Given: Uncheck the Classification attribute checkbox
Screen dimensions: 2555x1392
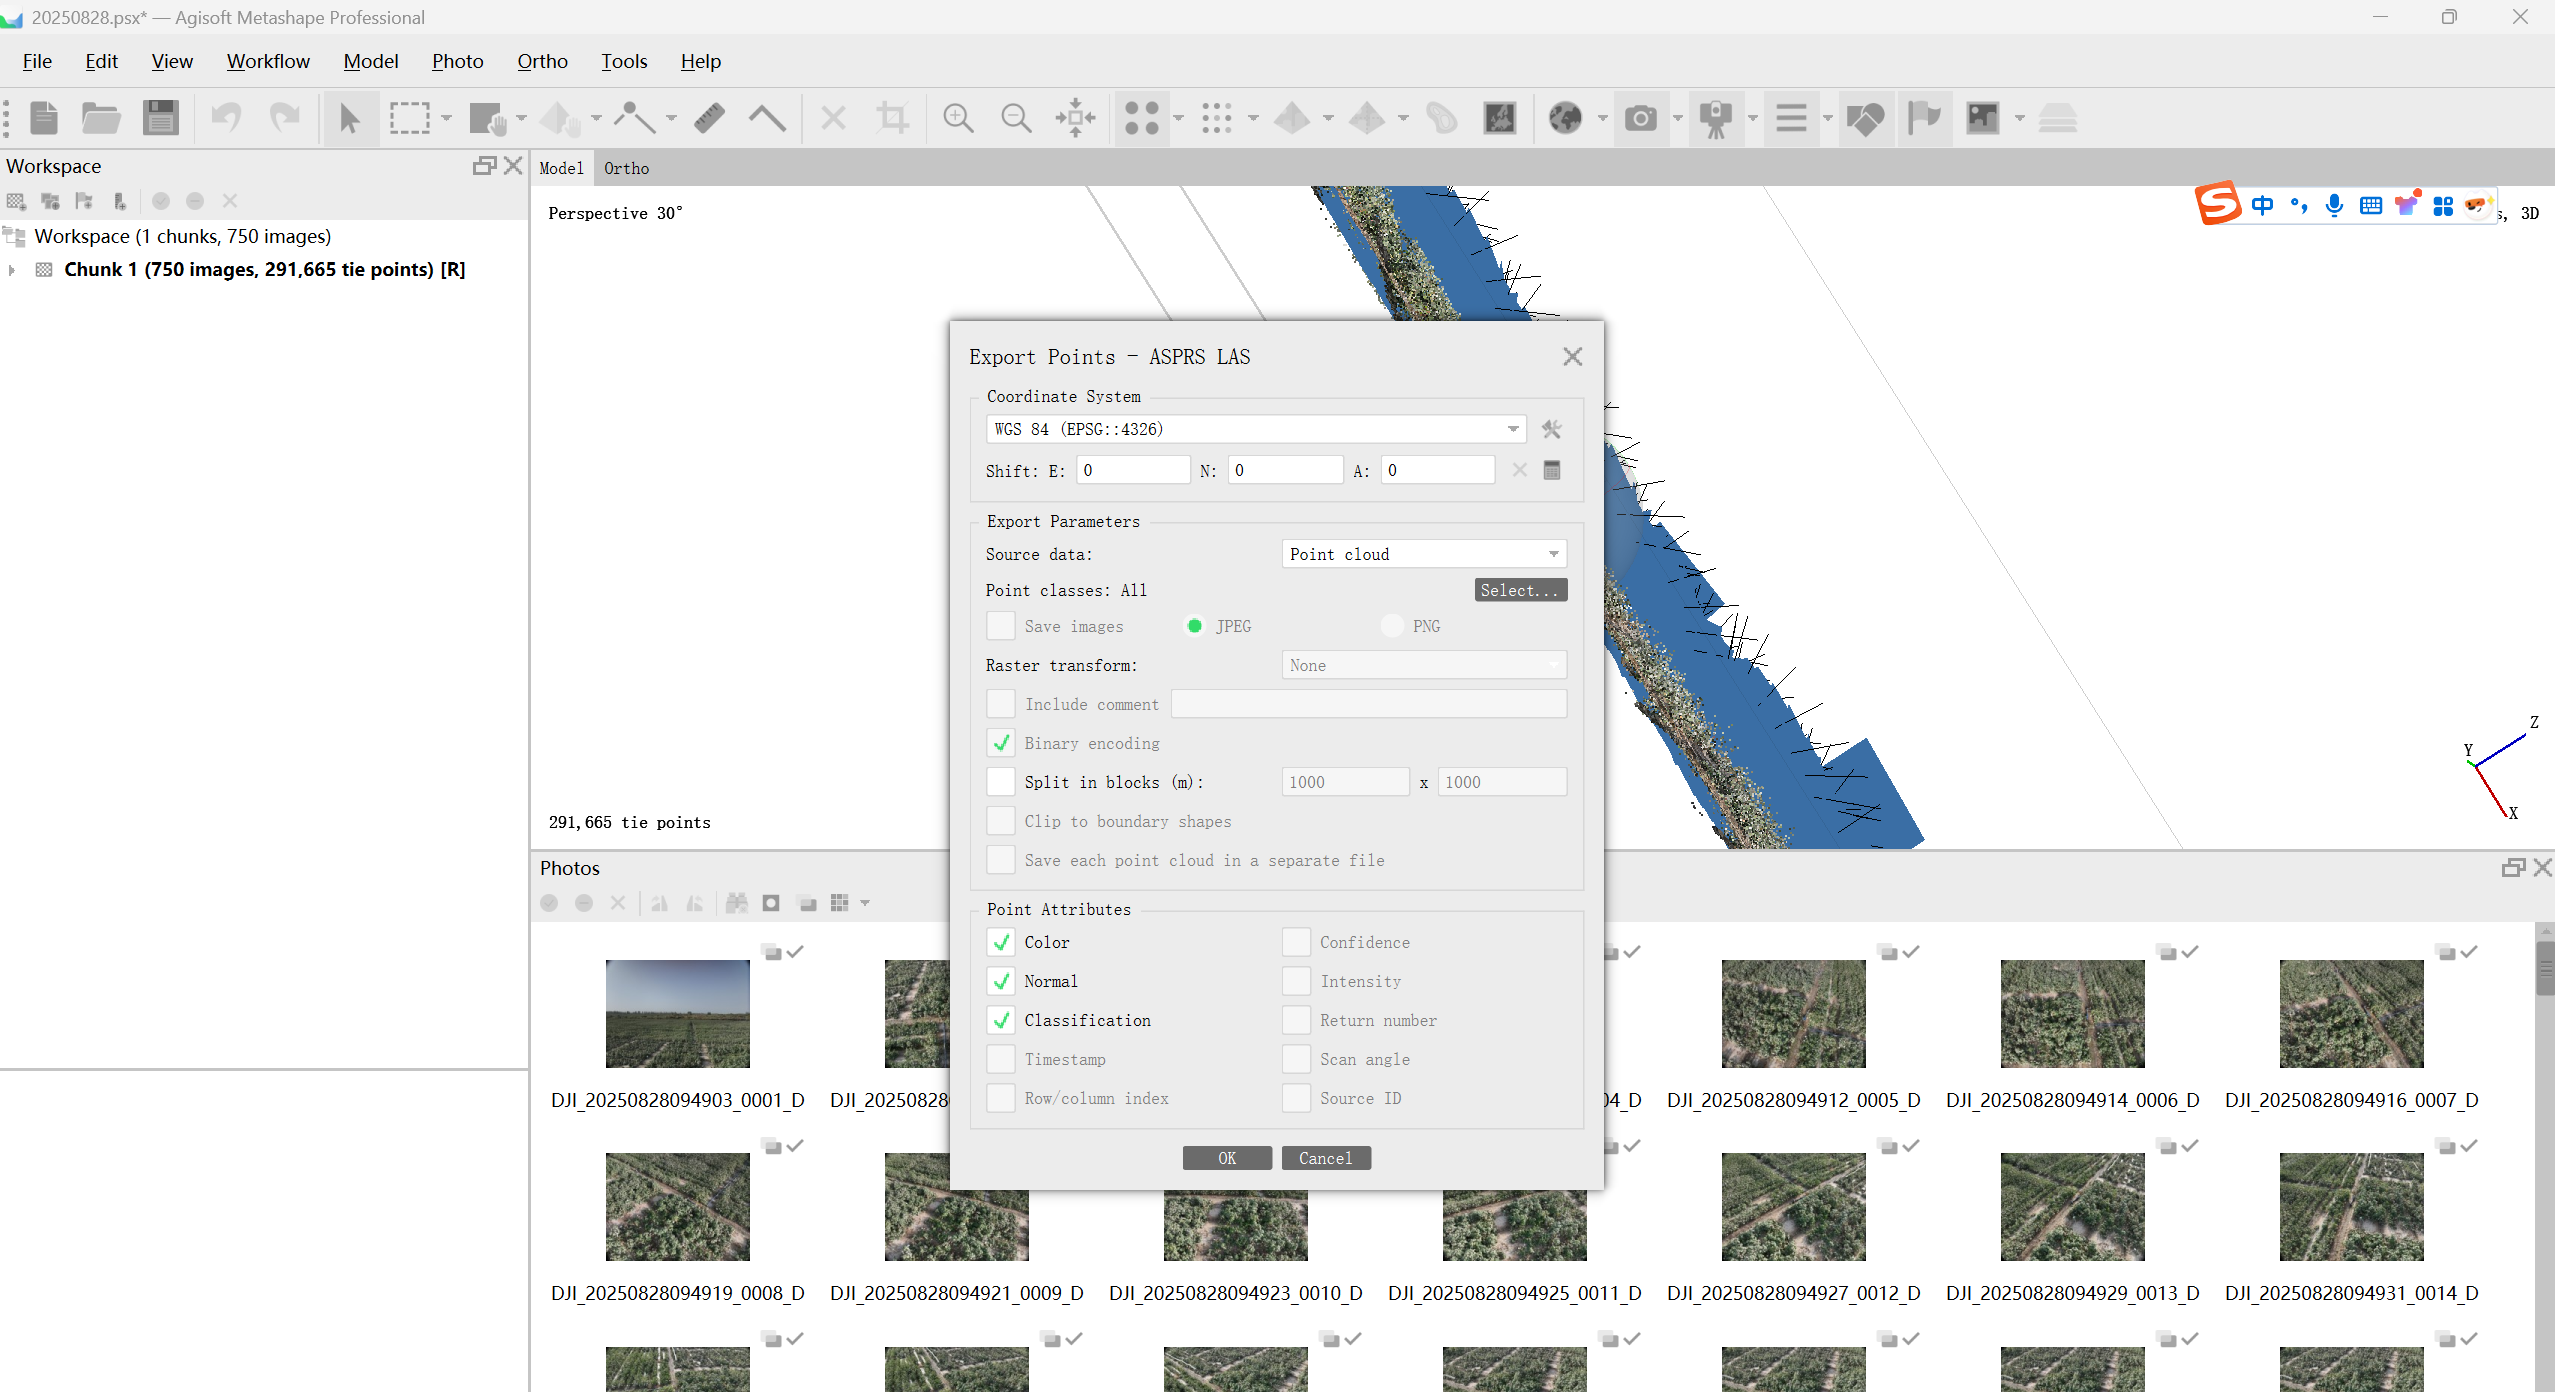Looking at the screenshot, I should tap(1001, 1020).
